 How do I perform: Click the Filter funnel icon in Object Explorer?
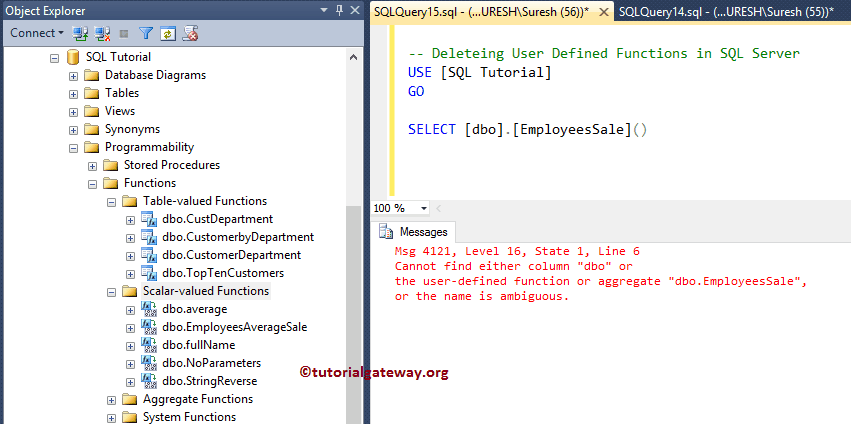(x=146, y=34)
